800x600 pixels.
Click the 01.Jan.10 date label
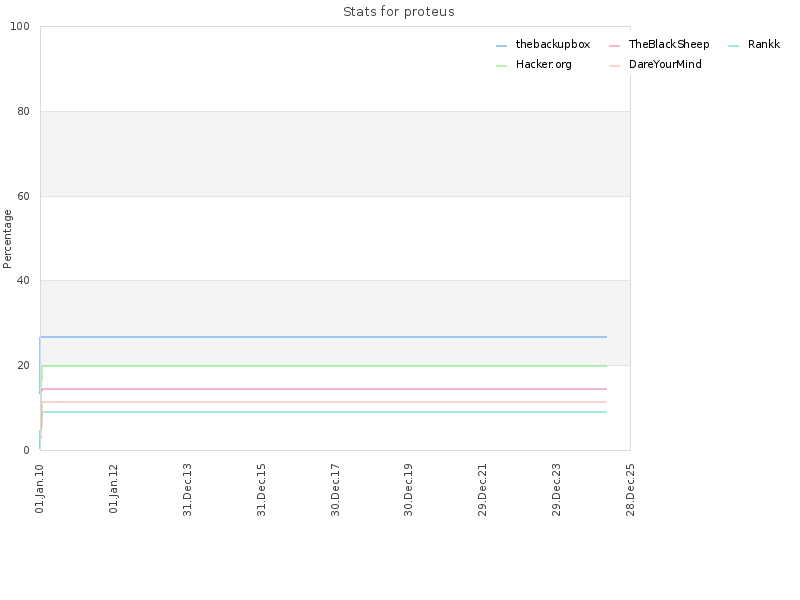[x=39, y=488]
